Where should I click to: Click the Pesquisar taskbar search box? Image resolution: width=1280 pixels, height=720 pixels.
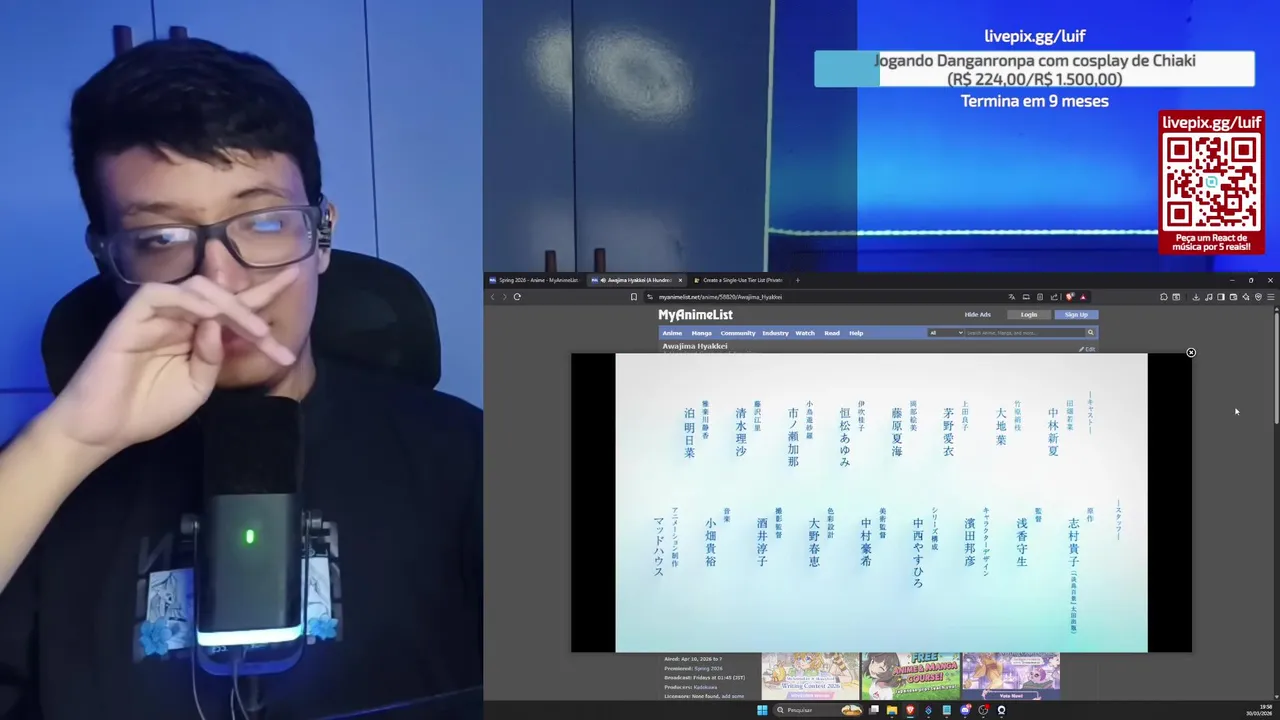[818, 710]
